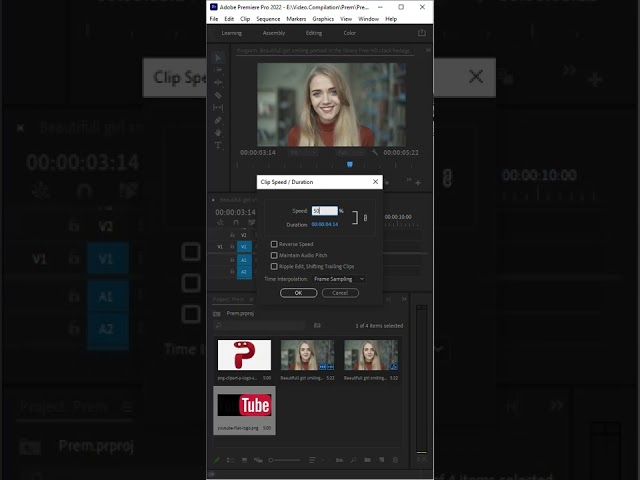
Task: Open the Project: Prem panel menu
Action: (251, 300)
